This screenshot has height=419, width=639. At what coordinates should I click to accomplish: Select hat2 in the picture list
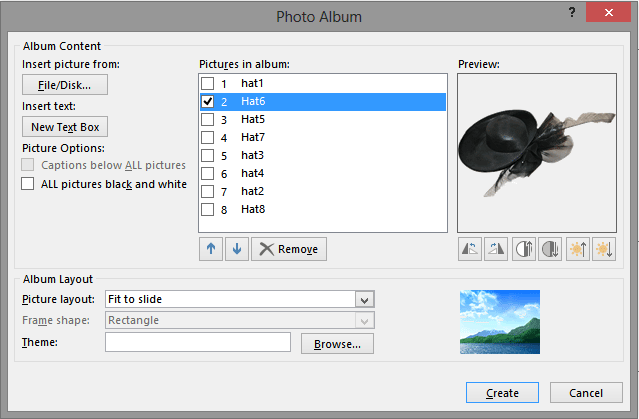(x=323, y=191)
